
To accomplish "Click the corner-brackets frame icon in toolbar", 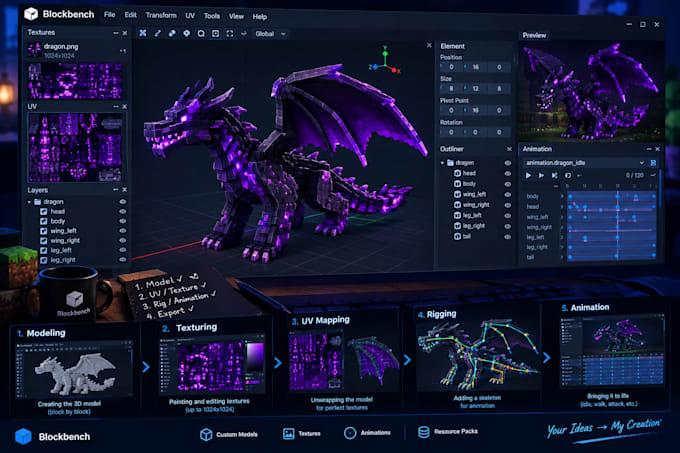I will click(x=230, y=33).
